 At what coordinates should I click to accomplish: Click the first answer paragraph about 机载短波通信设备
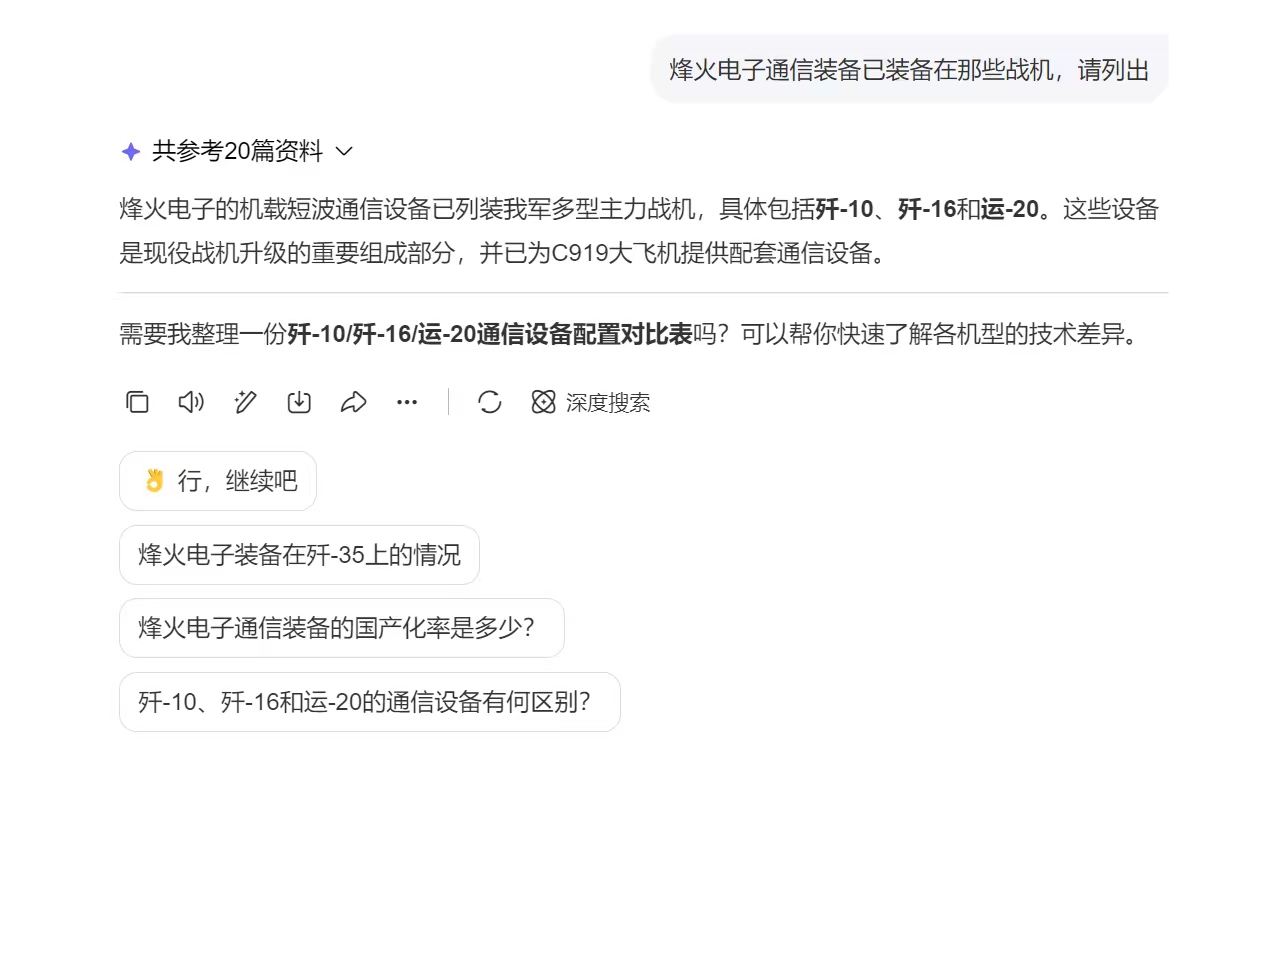coord(639,231)
